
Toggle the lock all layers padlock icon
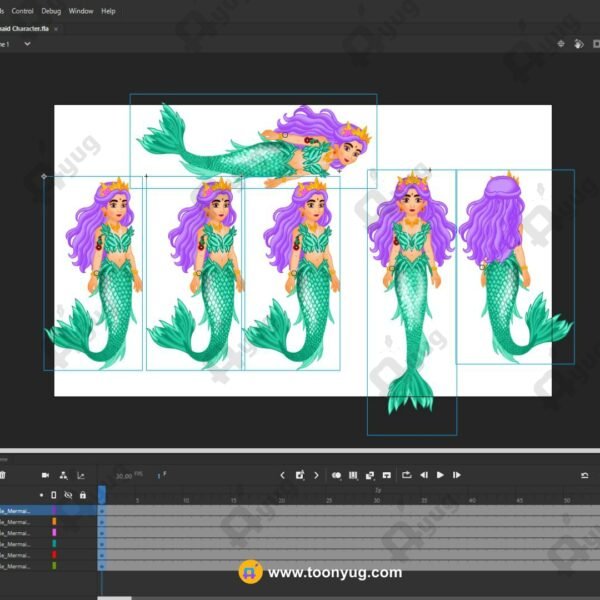coord(82,495)
